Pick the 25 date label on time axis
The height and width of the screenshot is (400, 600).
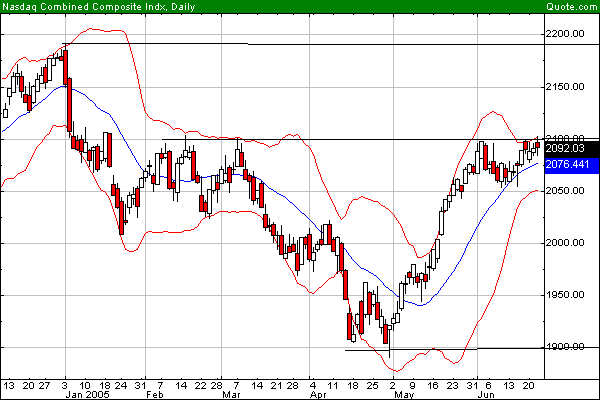(x=373, y=385)
